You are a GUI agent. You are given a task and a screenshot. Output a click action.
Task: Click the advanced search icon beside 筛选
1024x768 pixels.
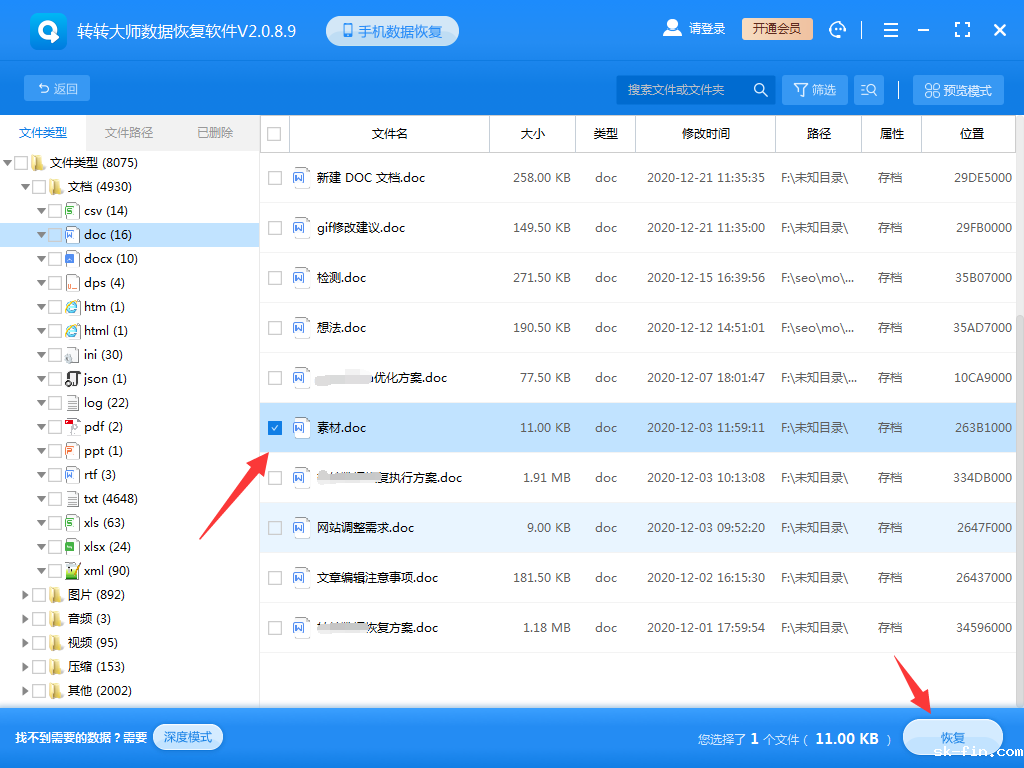click(x=868, y=89)
